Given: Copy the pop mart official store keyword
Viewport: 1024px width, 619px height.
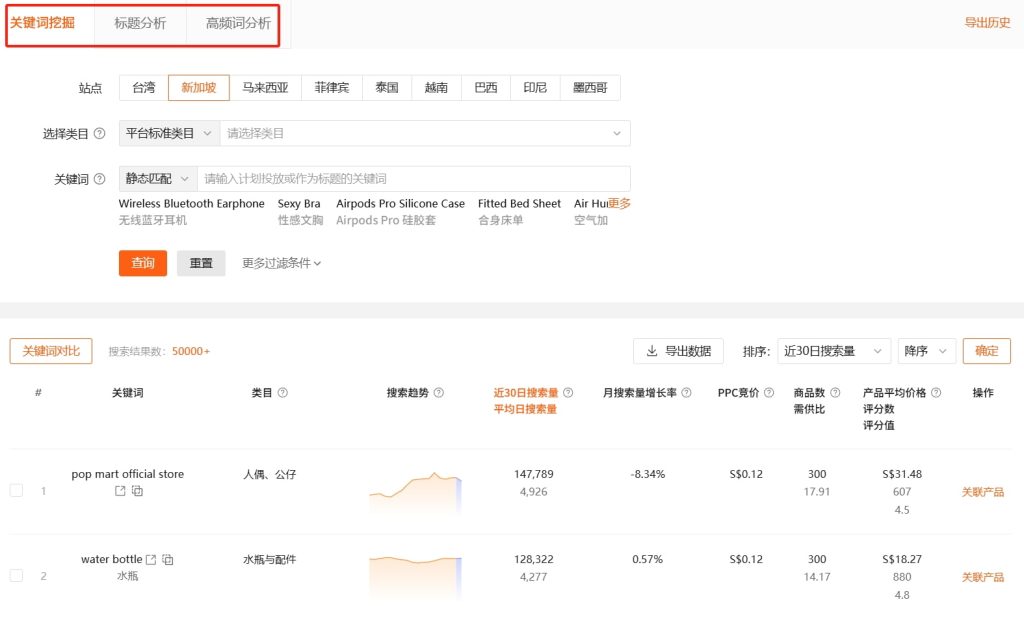Looking at the screenshot, I should (138, 491).
